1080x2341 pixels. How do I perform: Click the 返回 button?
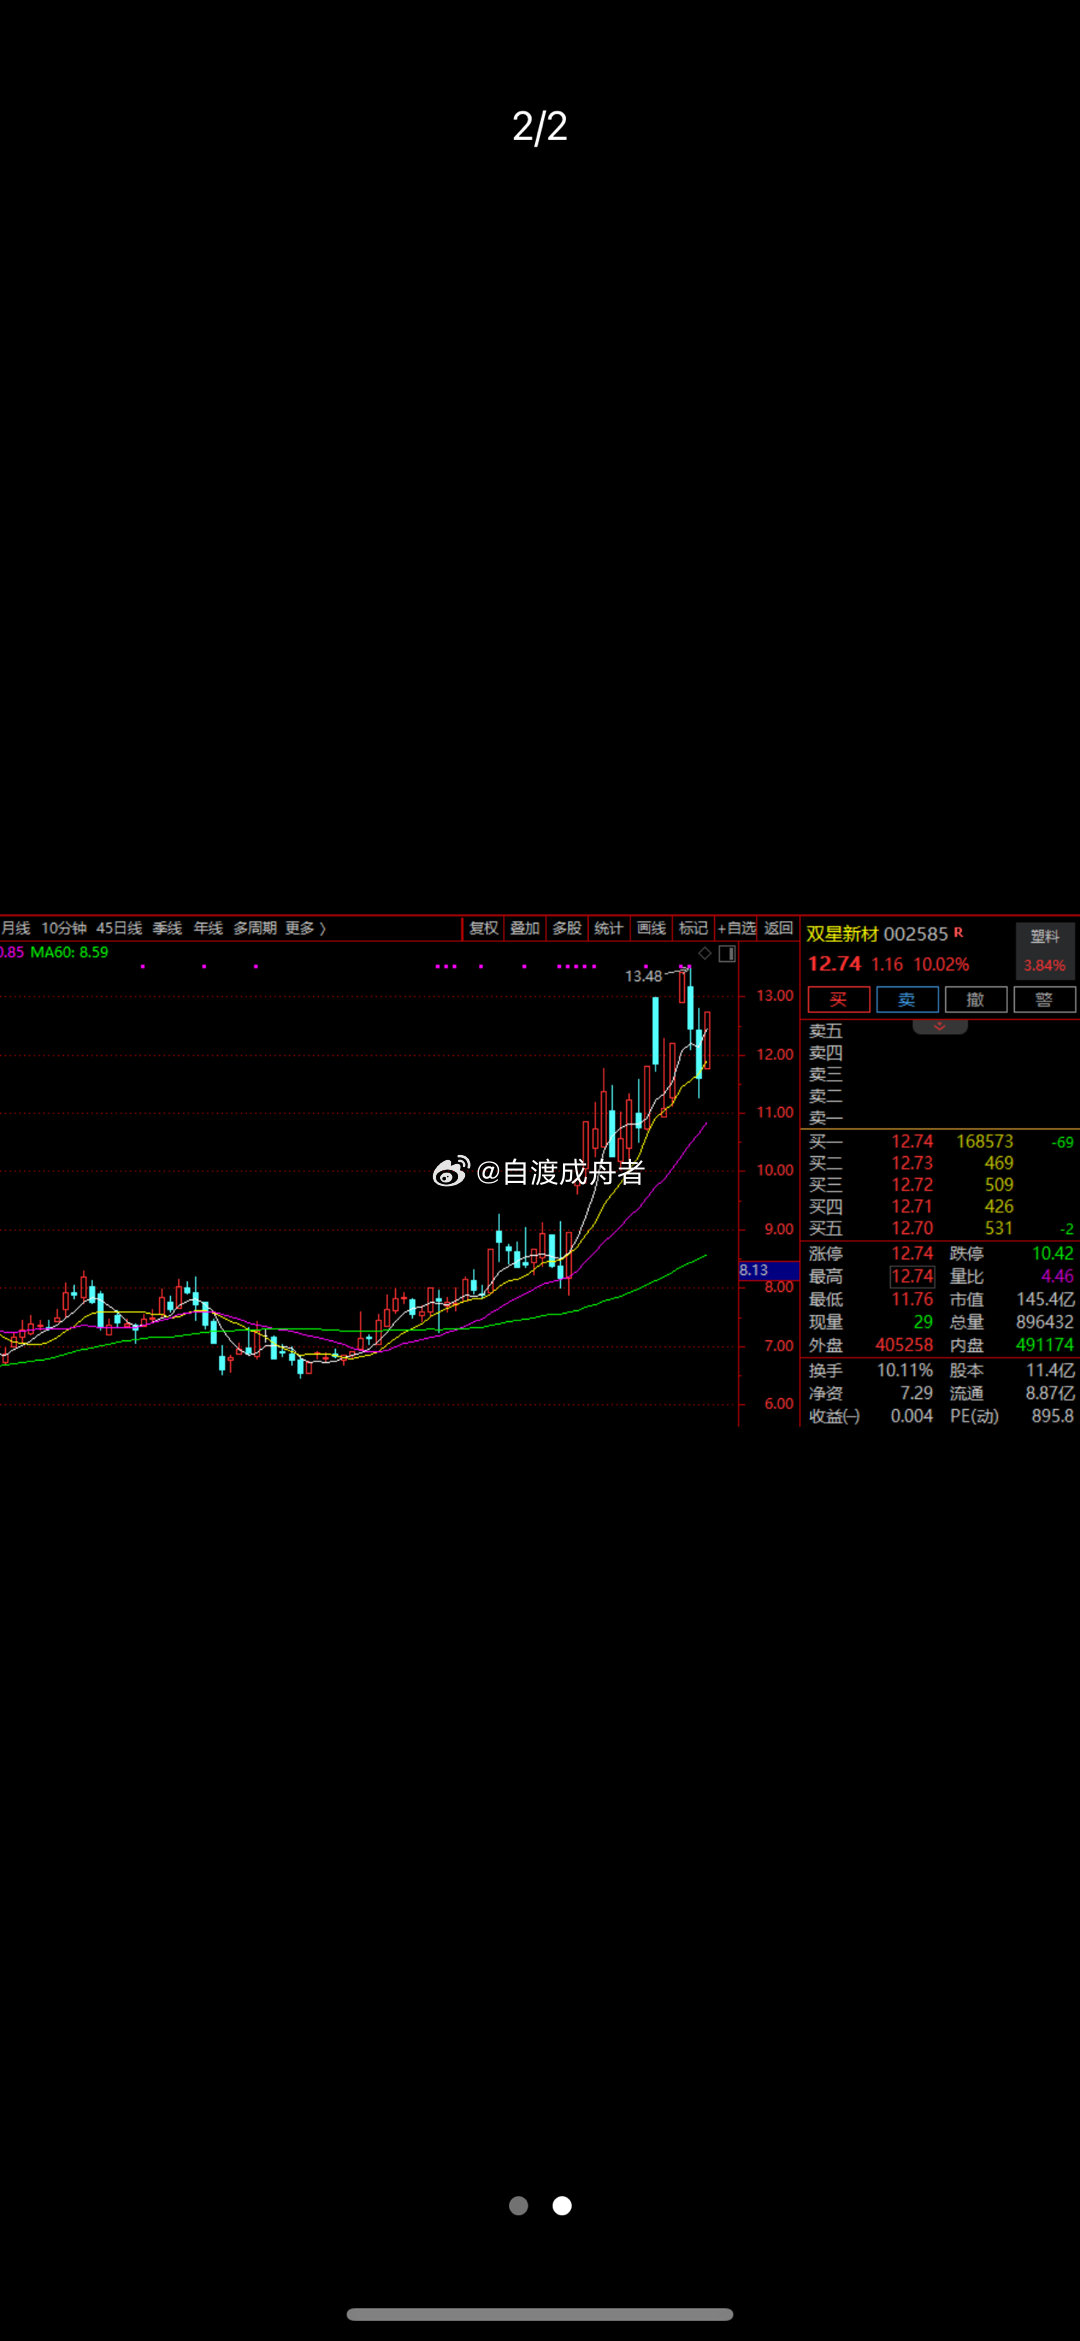(x=778, y=928)
